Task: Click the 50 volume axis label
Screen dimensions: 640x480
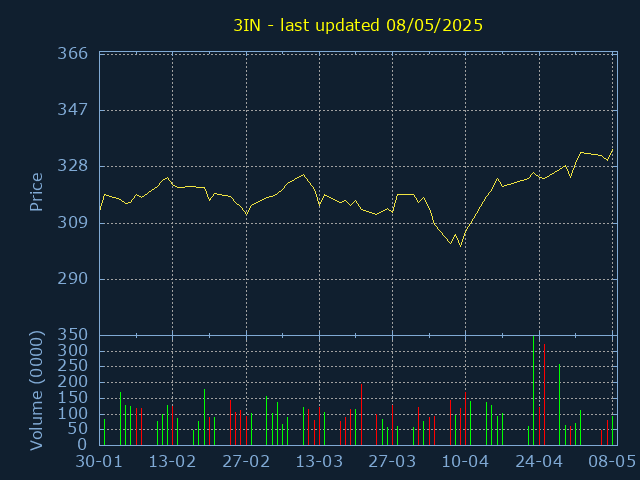Action: (x=78, y=429)
